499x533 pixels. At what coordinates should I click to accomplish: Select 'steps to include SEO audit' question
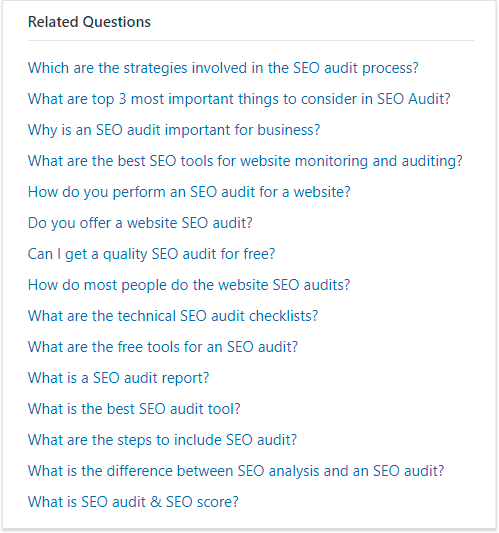(x=162, y=440)
